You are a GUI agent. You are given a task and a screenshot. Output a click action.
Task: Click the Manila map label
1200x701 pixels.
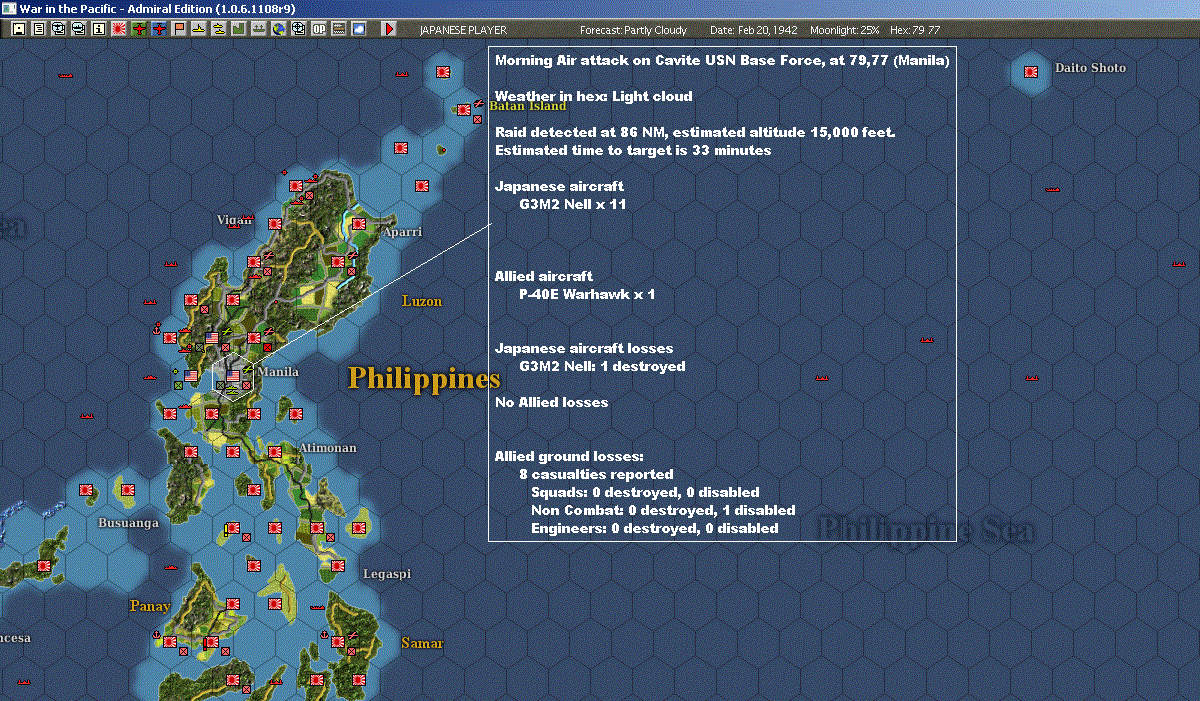279,372
